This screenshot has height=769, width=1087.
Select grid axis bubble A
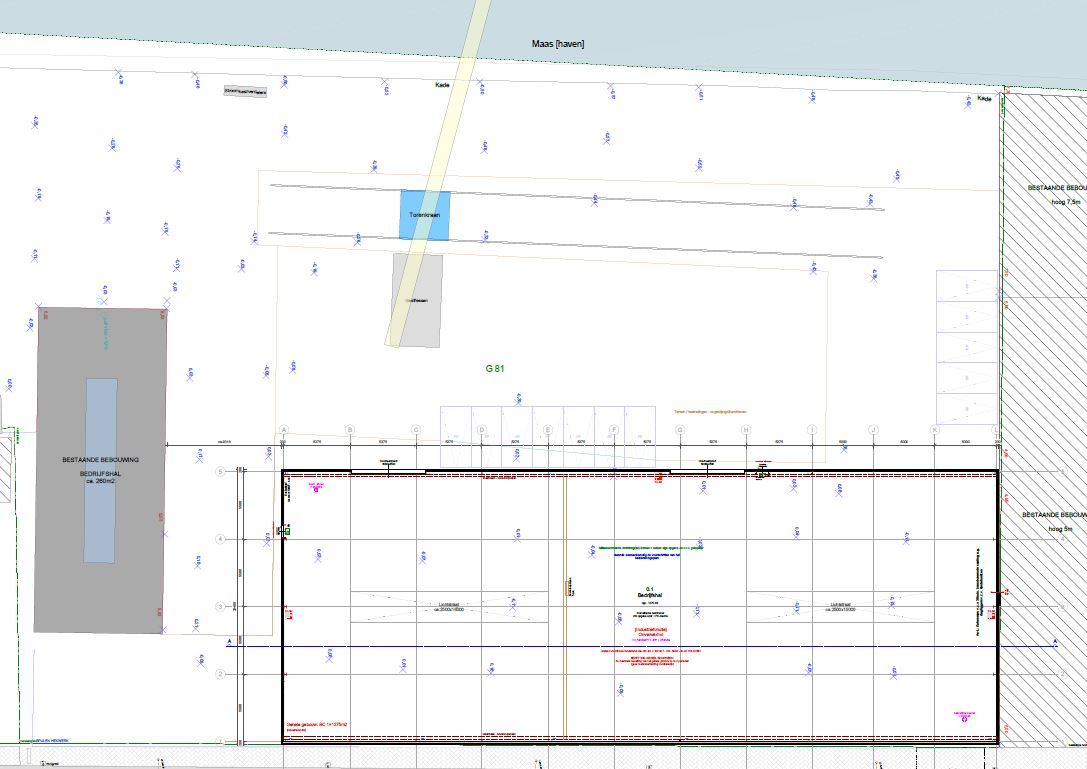click(284, 430)
